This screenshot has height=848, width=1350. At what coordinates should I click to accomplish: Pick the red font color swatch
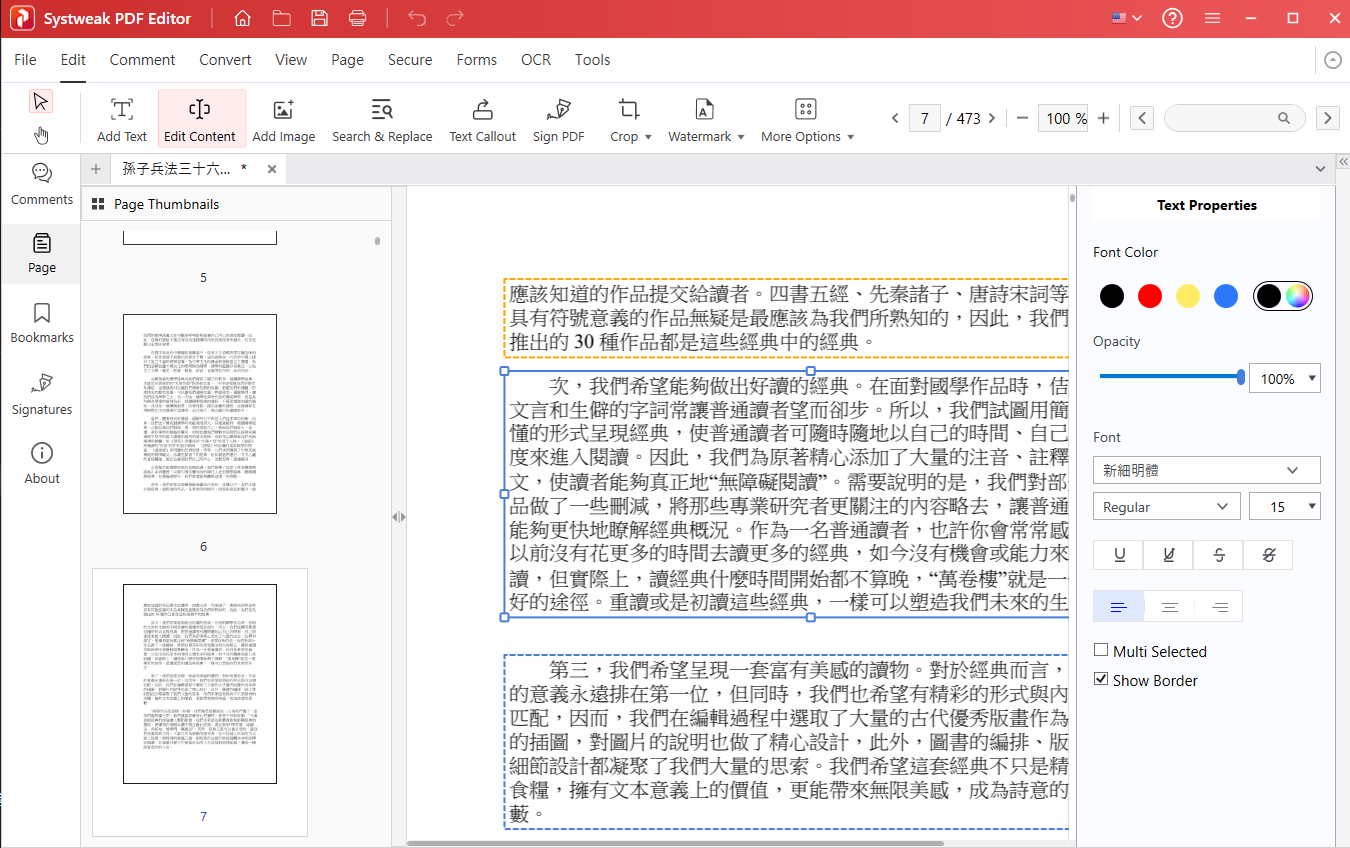pos(1150,296)
